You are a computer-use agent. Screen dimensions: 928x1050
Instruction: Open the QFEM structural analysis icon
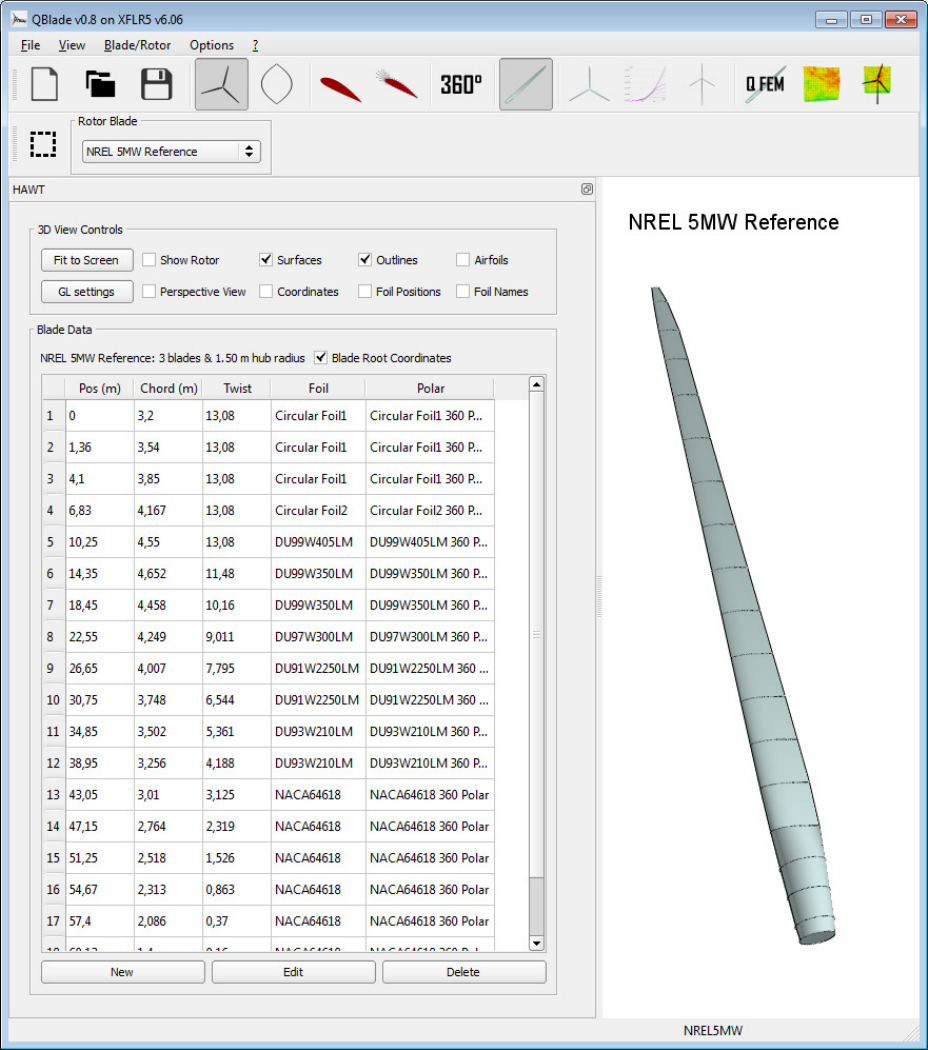click(x=766, y=84)
